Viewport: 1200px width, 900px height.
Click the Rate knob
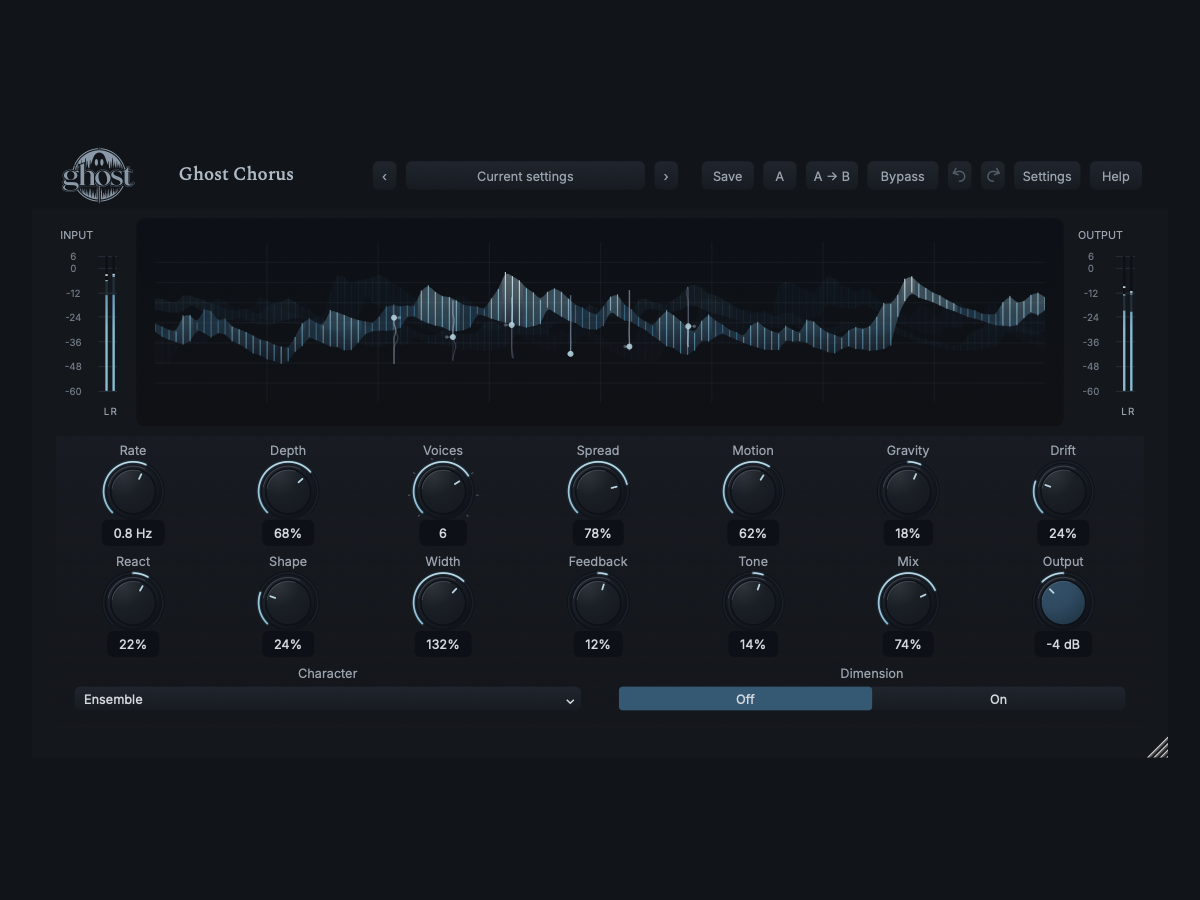point(132,491)
